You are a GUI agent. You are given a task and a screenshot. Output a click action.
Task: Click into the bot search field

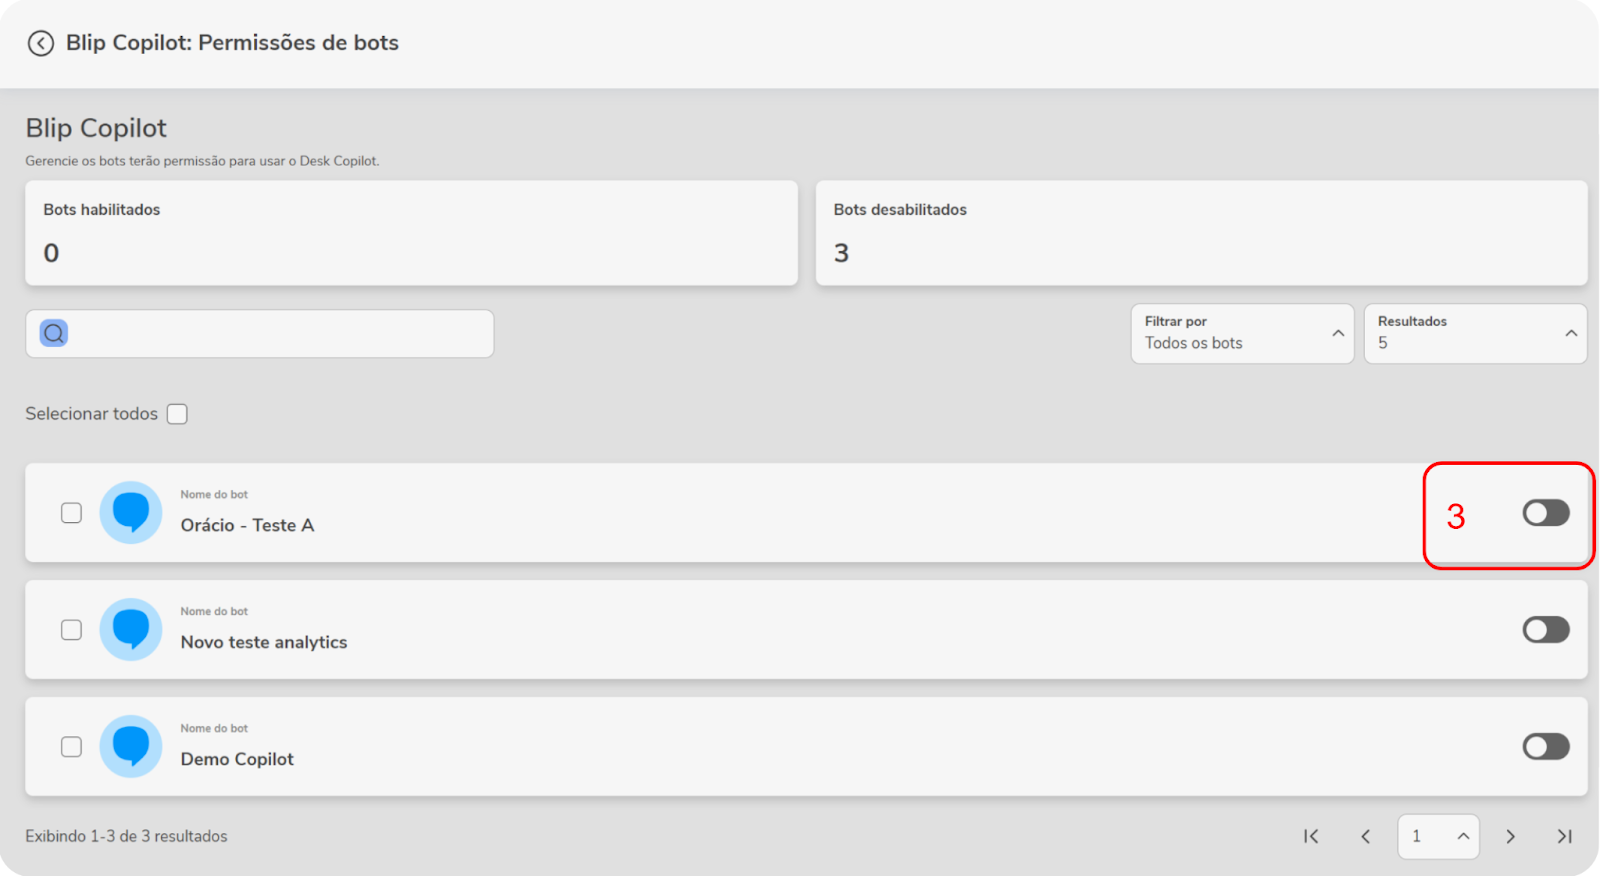[260, 333]
